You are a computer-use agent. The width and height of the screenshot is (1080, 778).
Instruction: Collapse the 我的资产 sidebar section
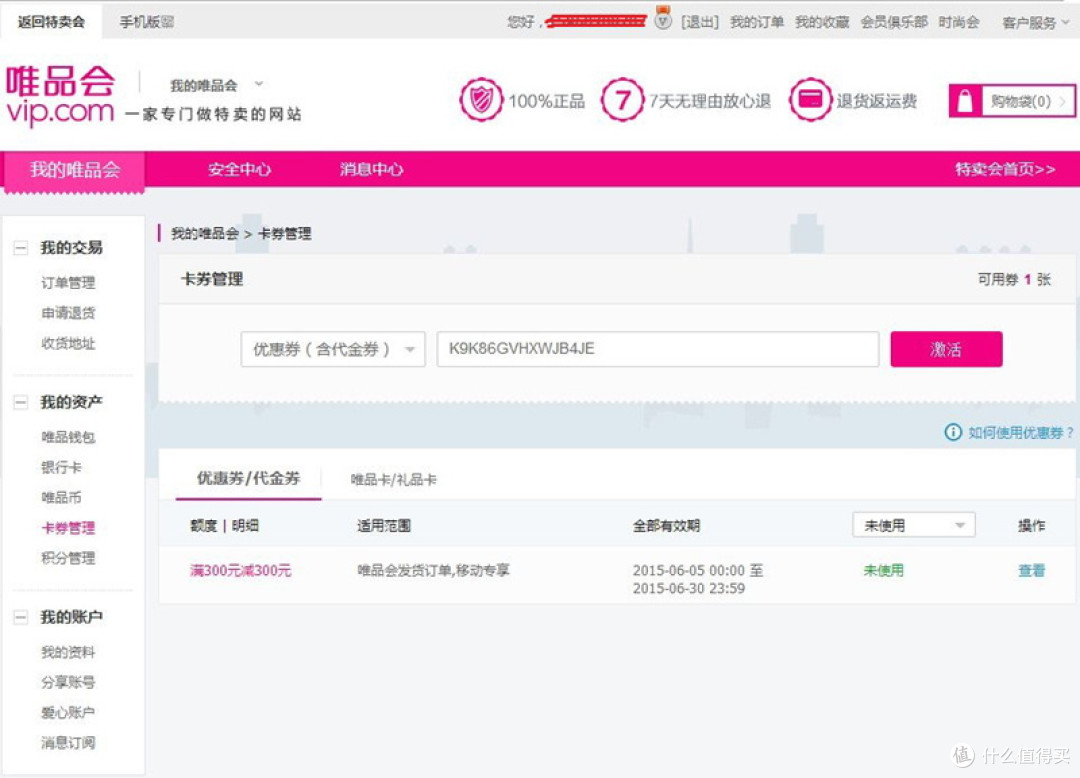21,402
